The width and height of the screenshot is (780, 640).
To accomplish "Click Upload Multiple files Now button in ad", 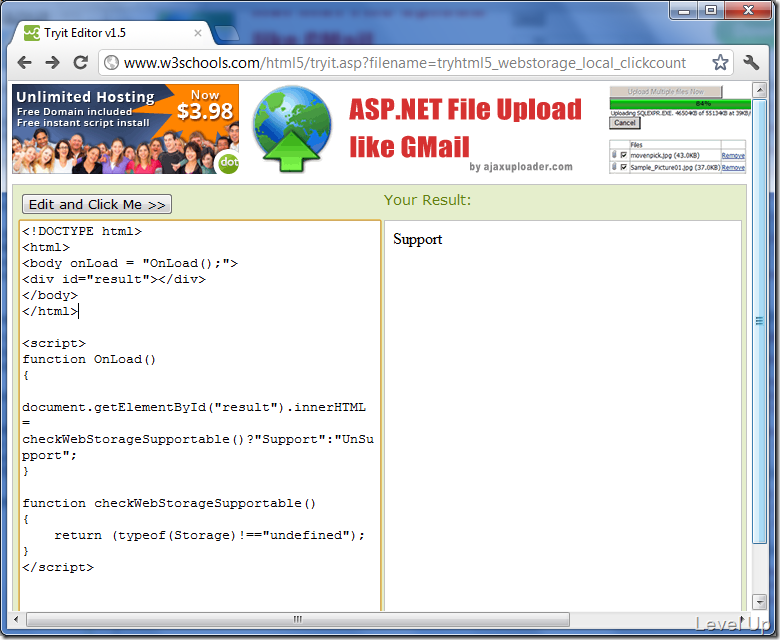I will pos(666,91).
